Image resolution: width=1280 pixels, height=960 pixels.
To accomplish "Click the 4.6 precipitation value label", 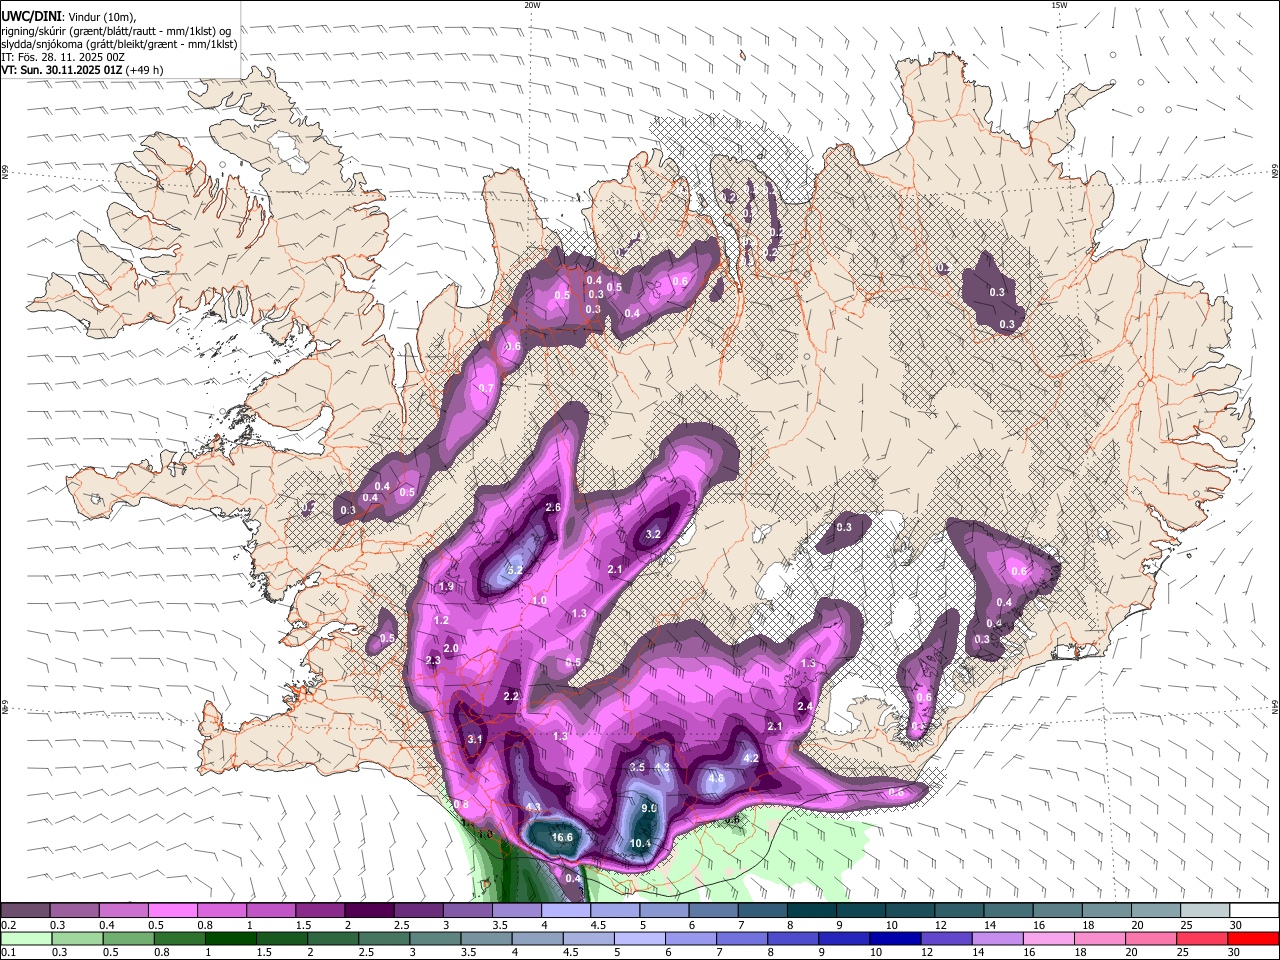I will point(716,778).
